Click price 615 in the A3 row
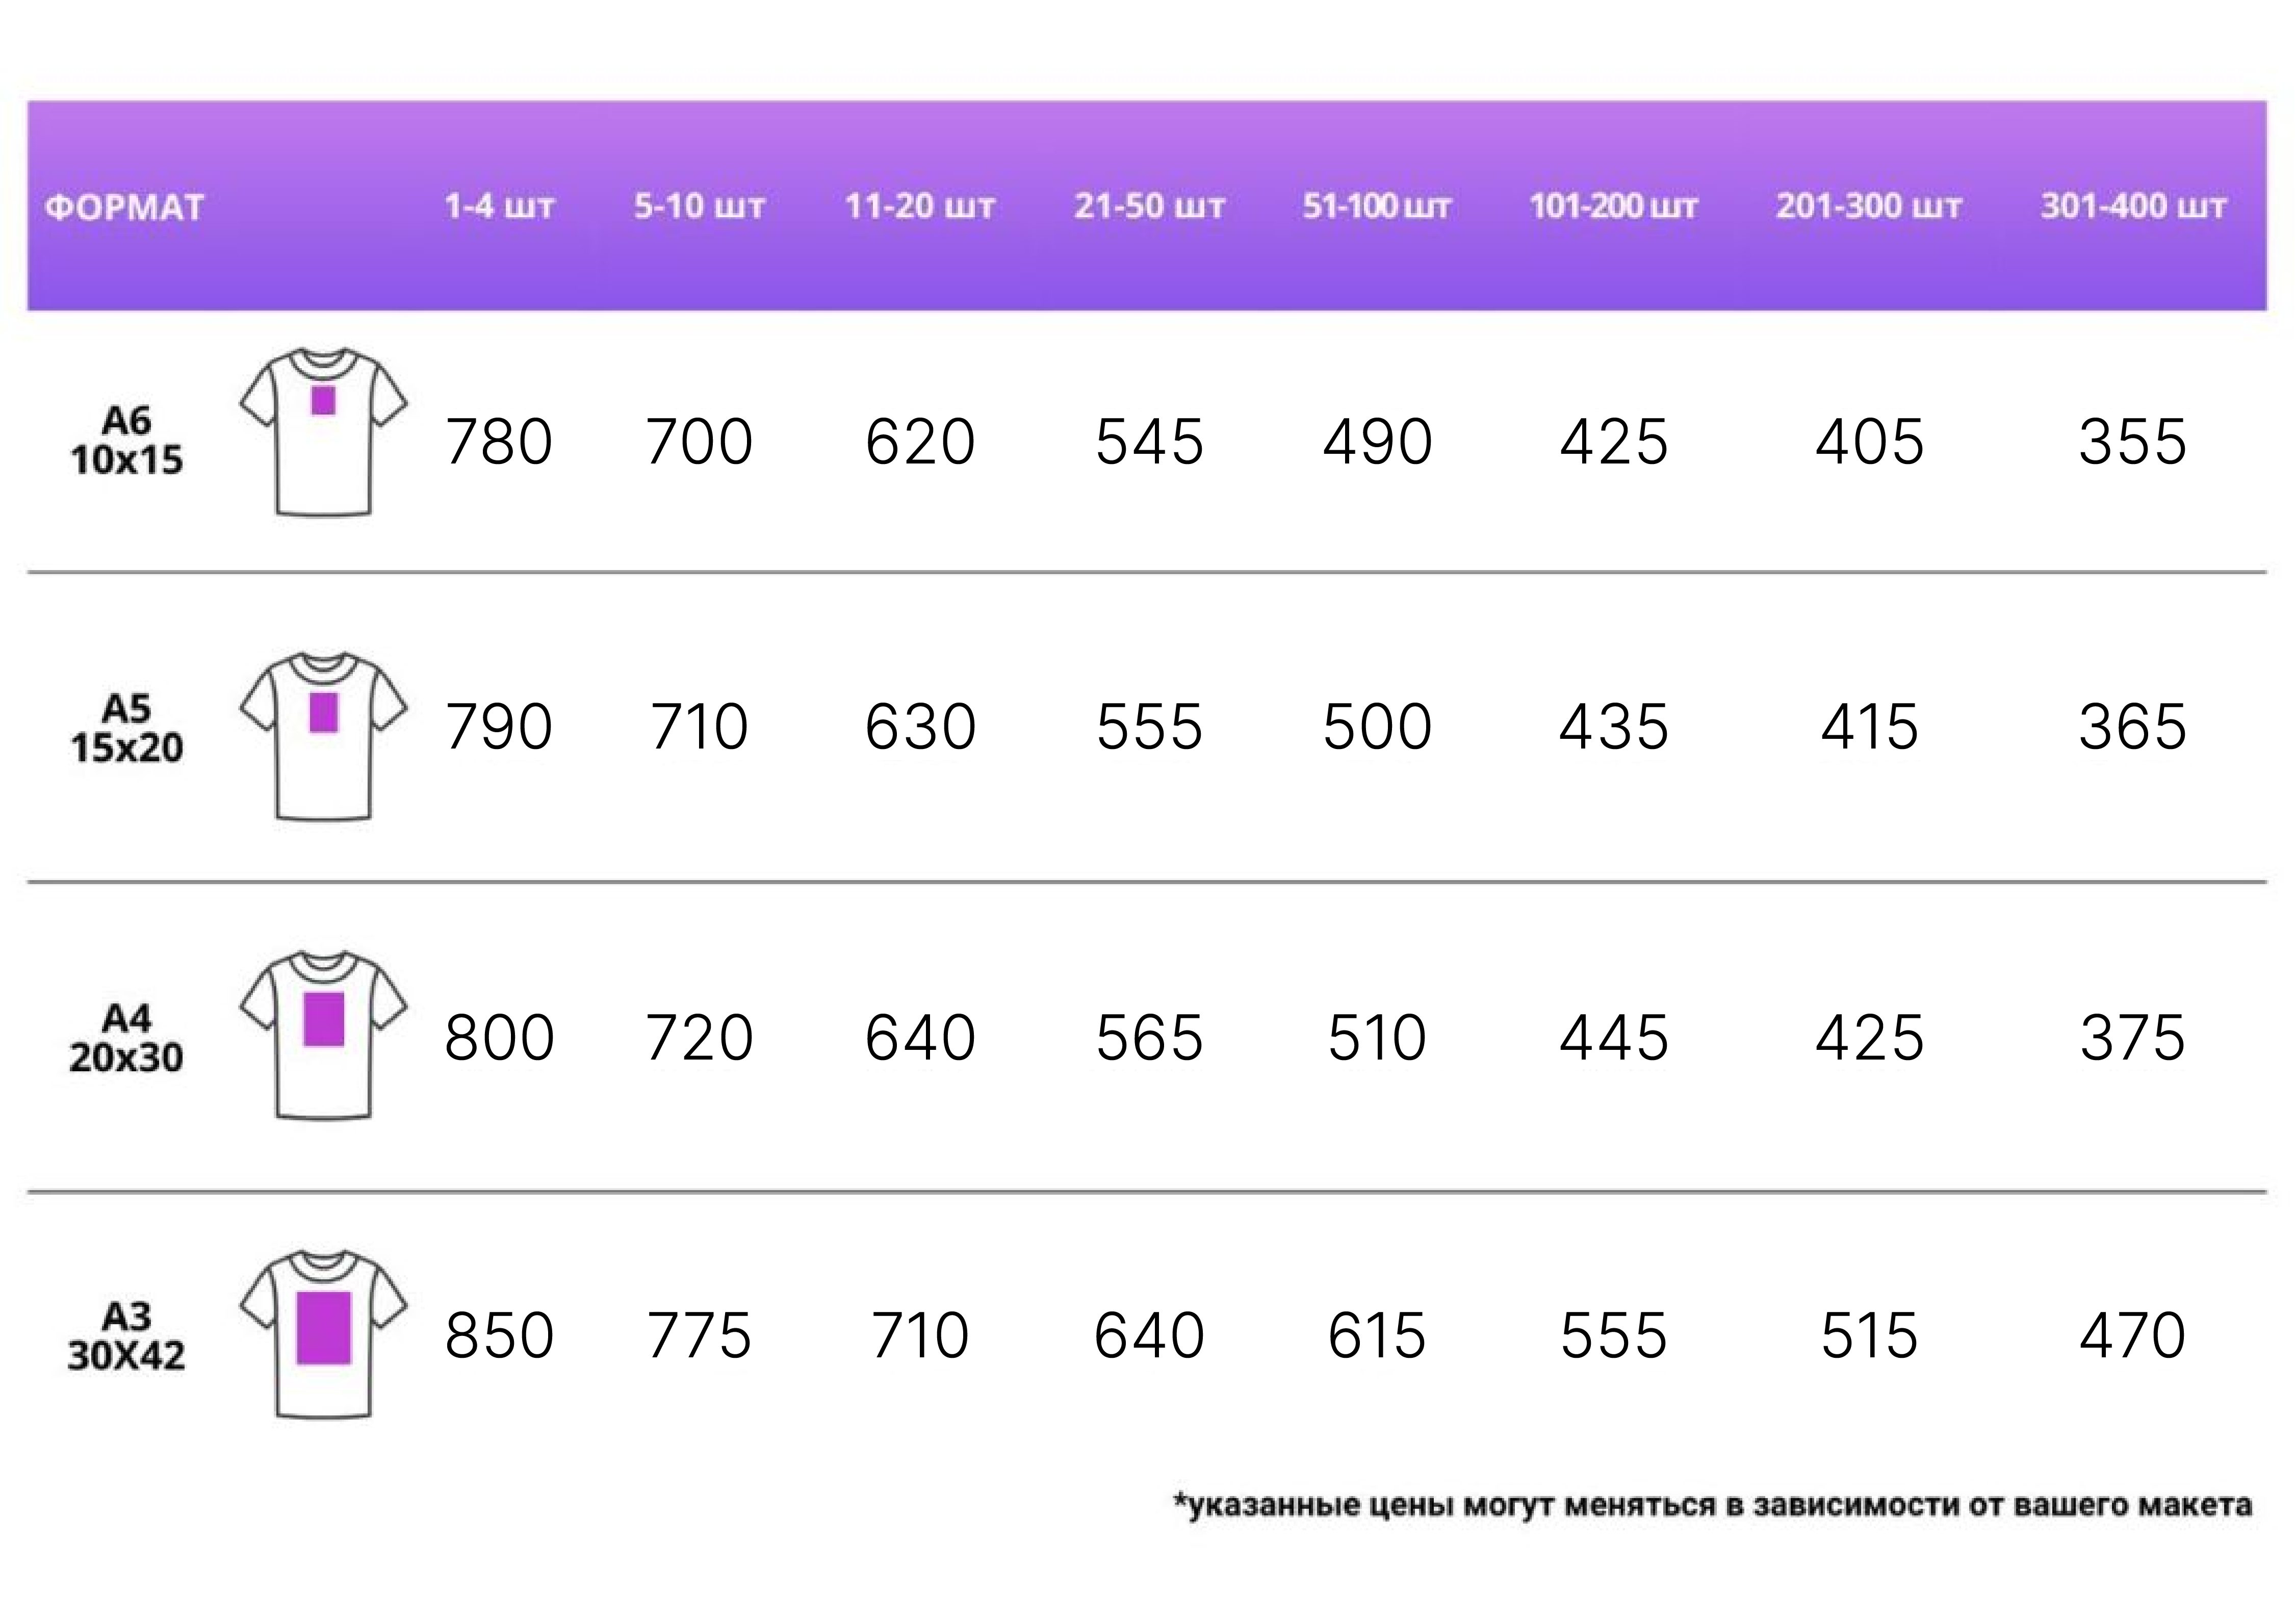Image resolution: width=2295 pixels, height=1624 pixels. 1377,1336
